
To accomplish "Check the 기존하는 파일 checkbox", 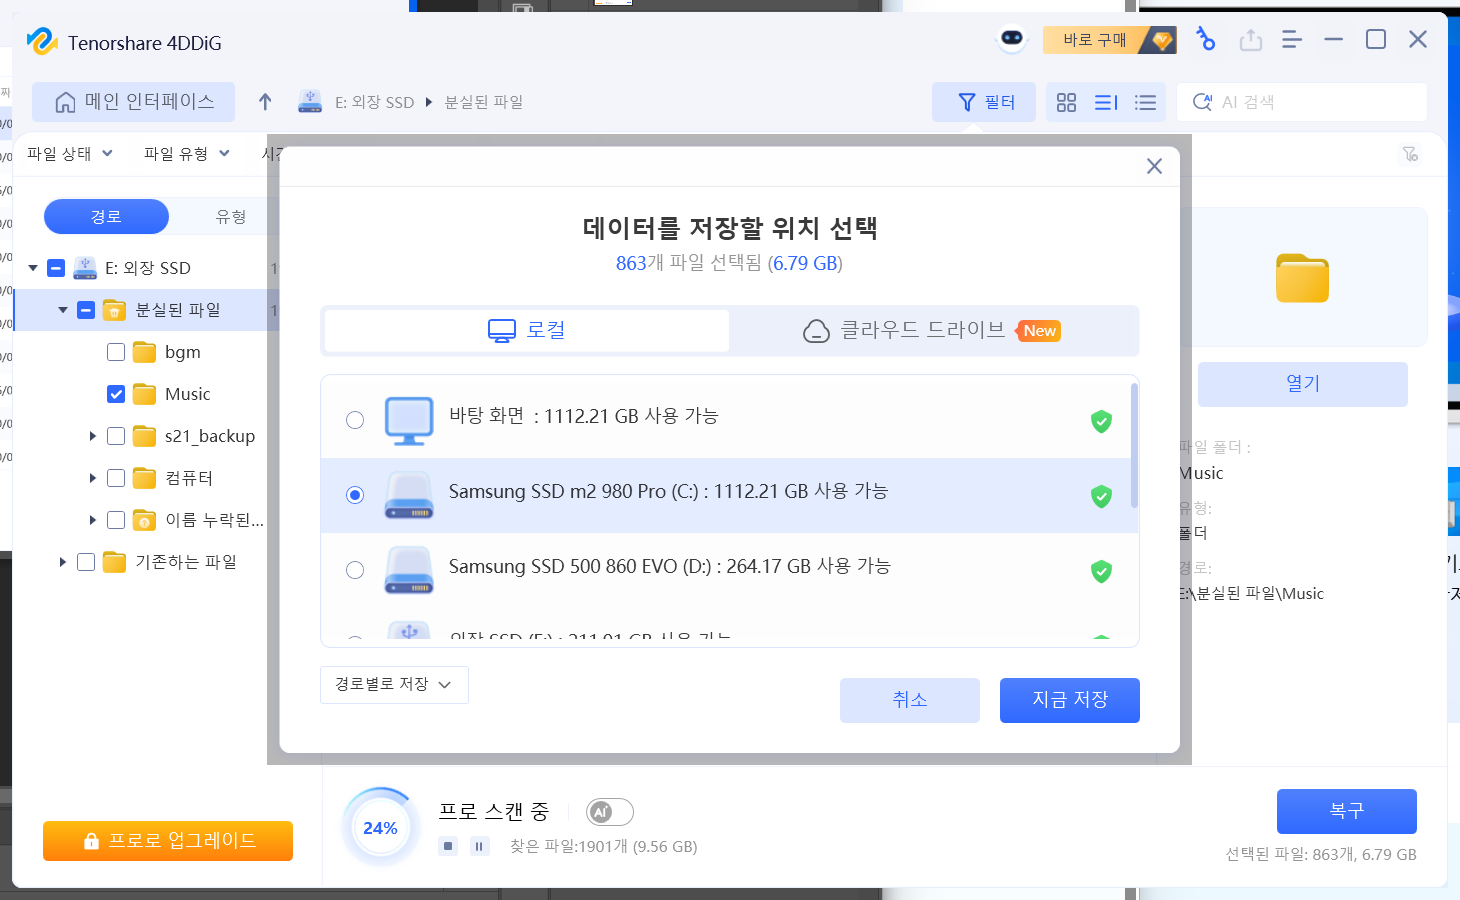I will tap(86, 562).
